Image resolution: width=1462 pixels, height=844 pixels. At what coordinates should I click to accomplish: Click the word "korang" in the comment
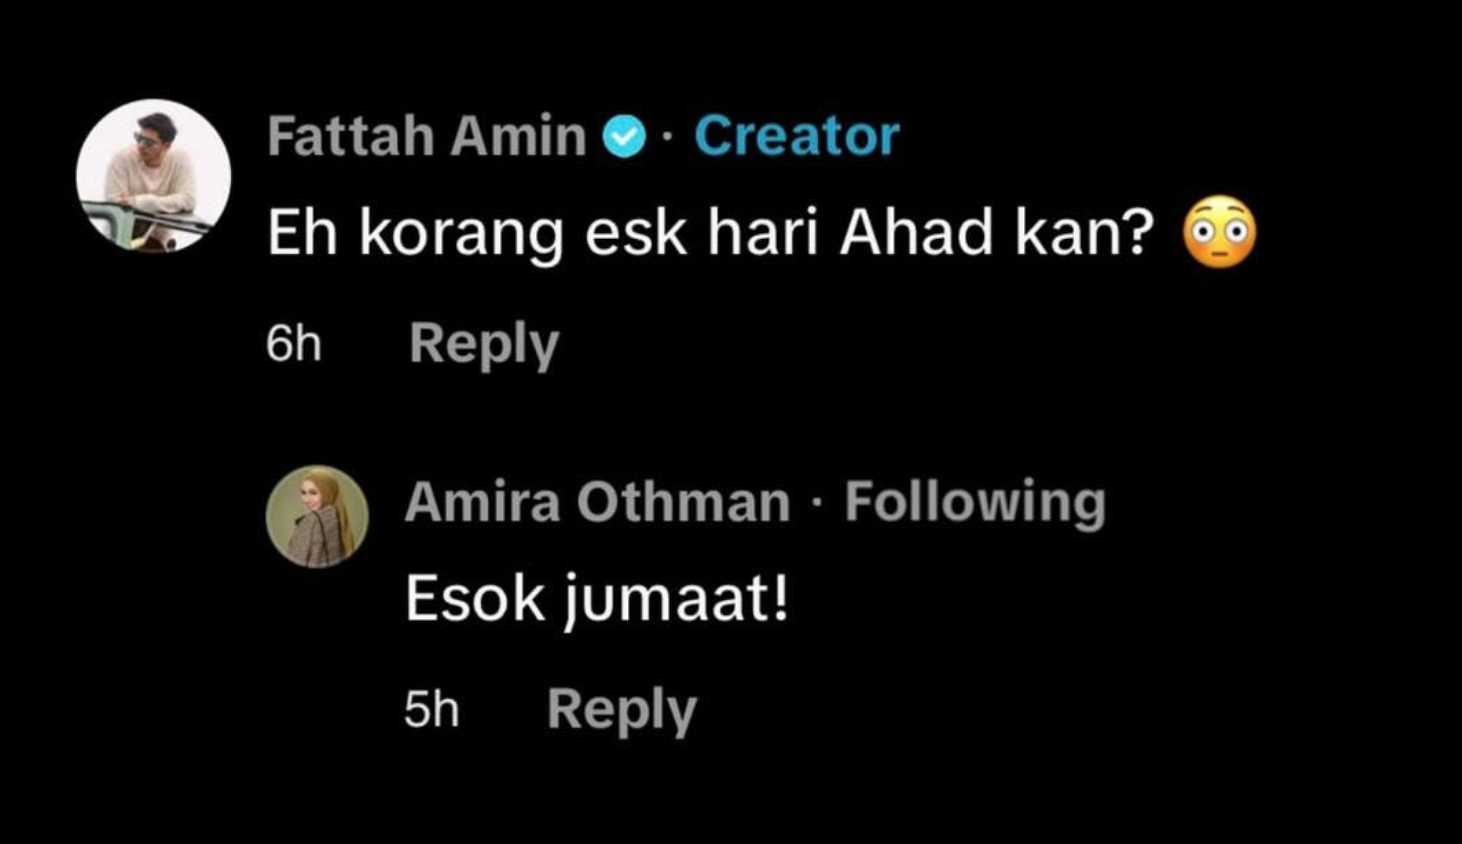[x=460, y=234]
